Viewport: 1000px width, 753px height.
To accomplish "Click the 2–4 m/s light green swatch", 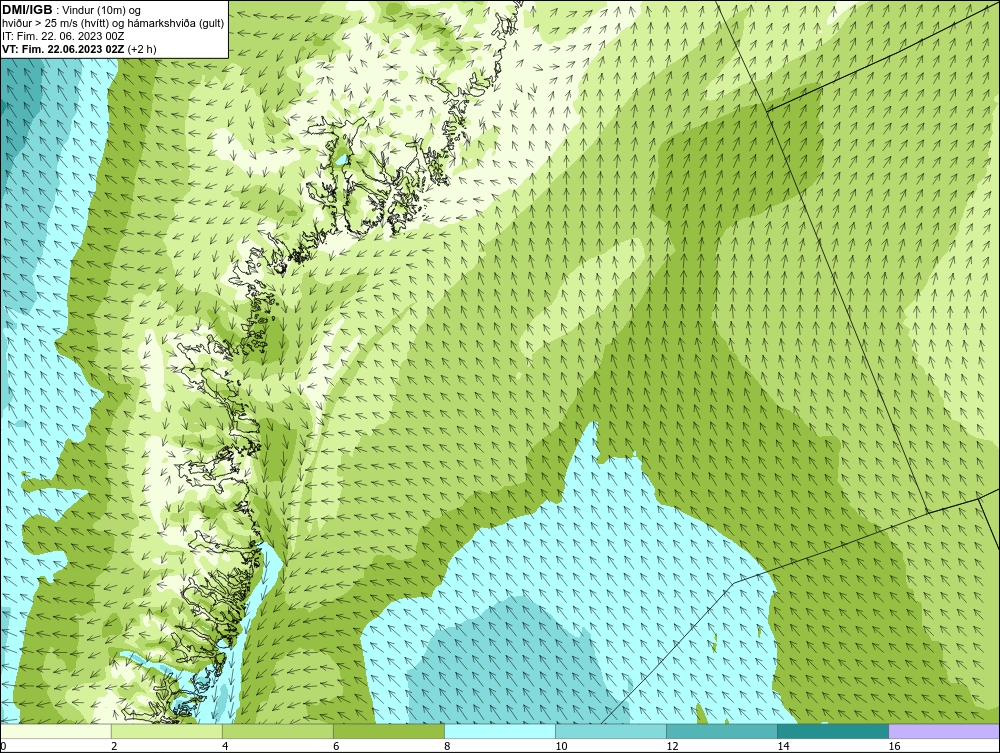I will pos(166,731).
